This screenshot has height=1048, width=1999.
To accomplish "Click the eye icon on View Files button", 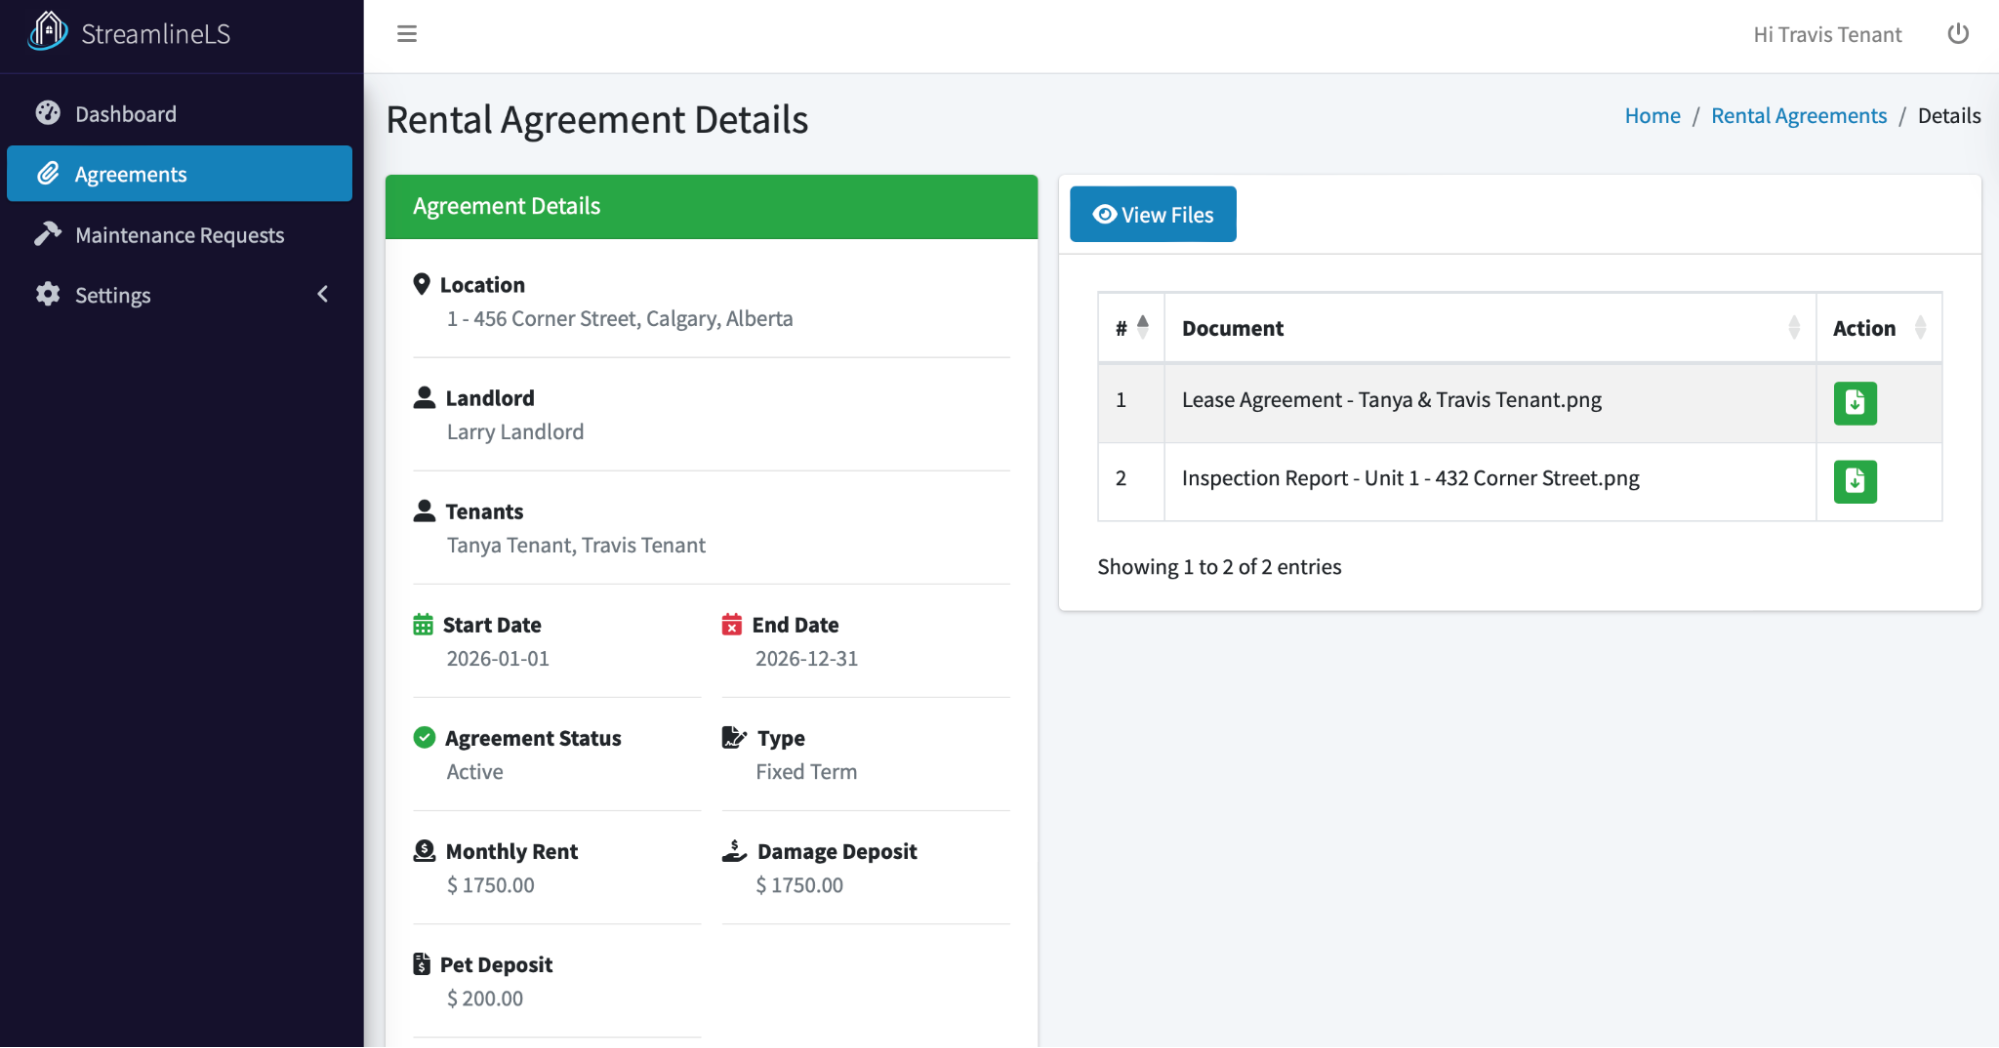I will tap(1104, 214).
